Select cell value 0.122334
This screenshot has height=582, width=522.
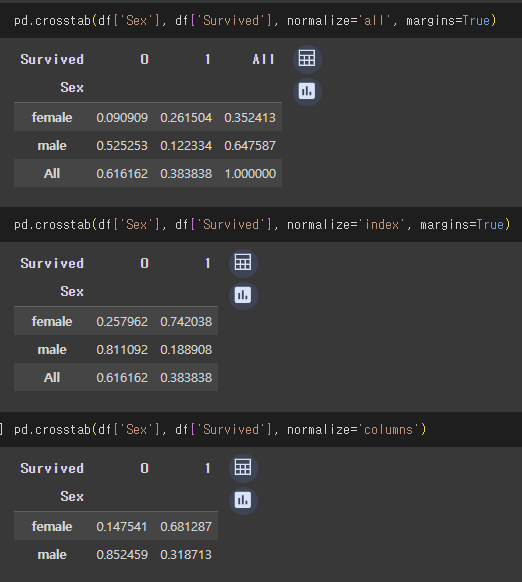point(186,146)
